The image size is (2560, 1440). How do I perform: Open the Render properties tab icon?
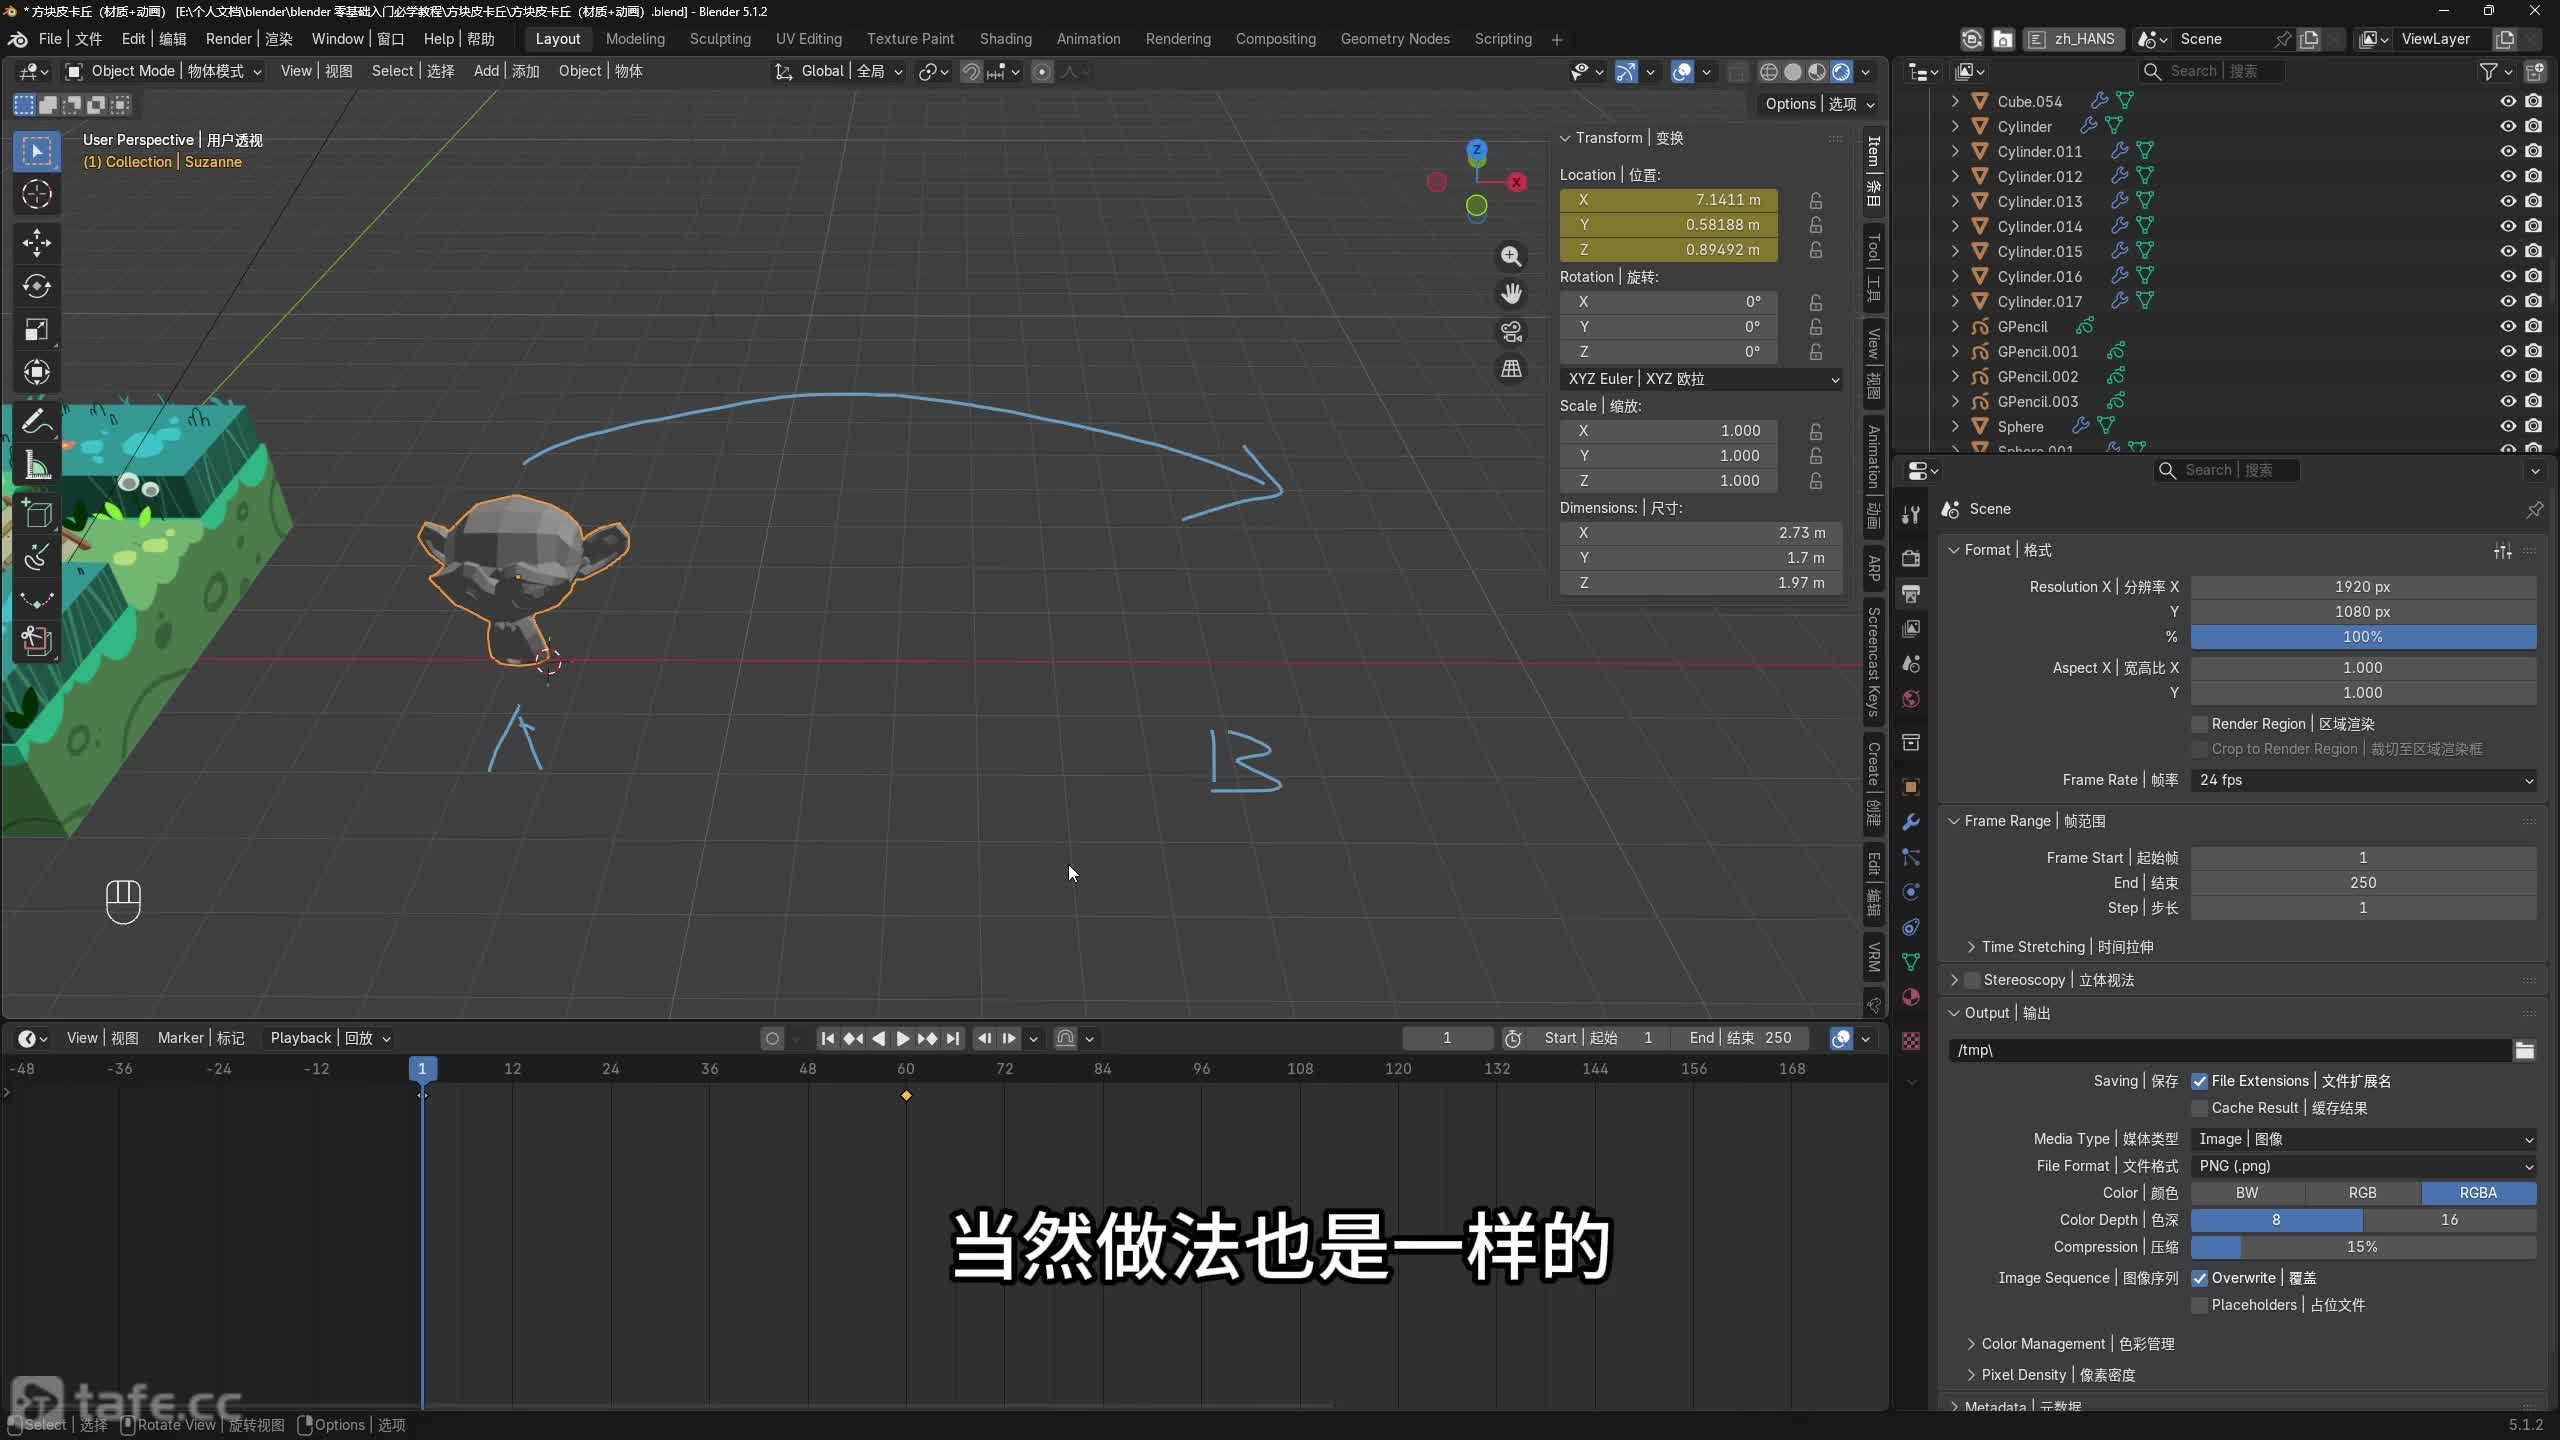[1910, 559]
